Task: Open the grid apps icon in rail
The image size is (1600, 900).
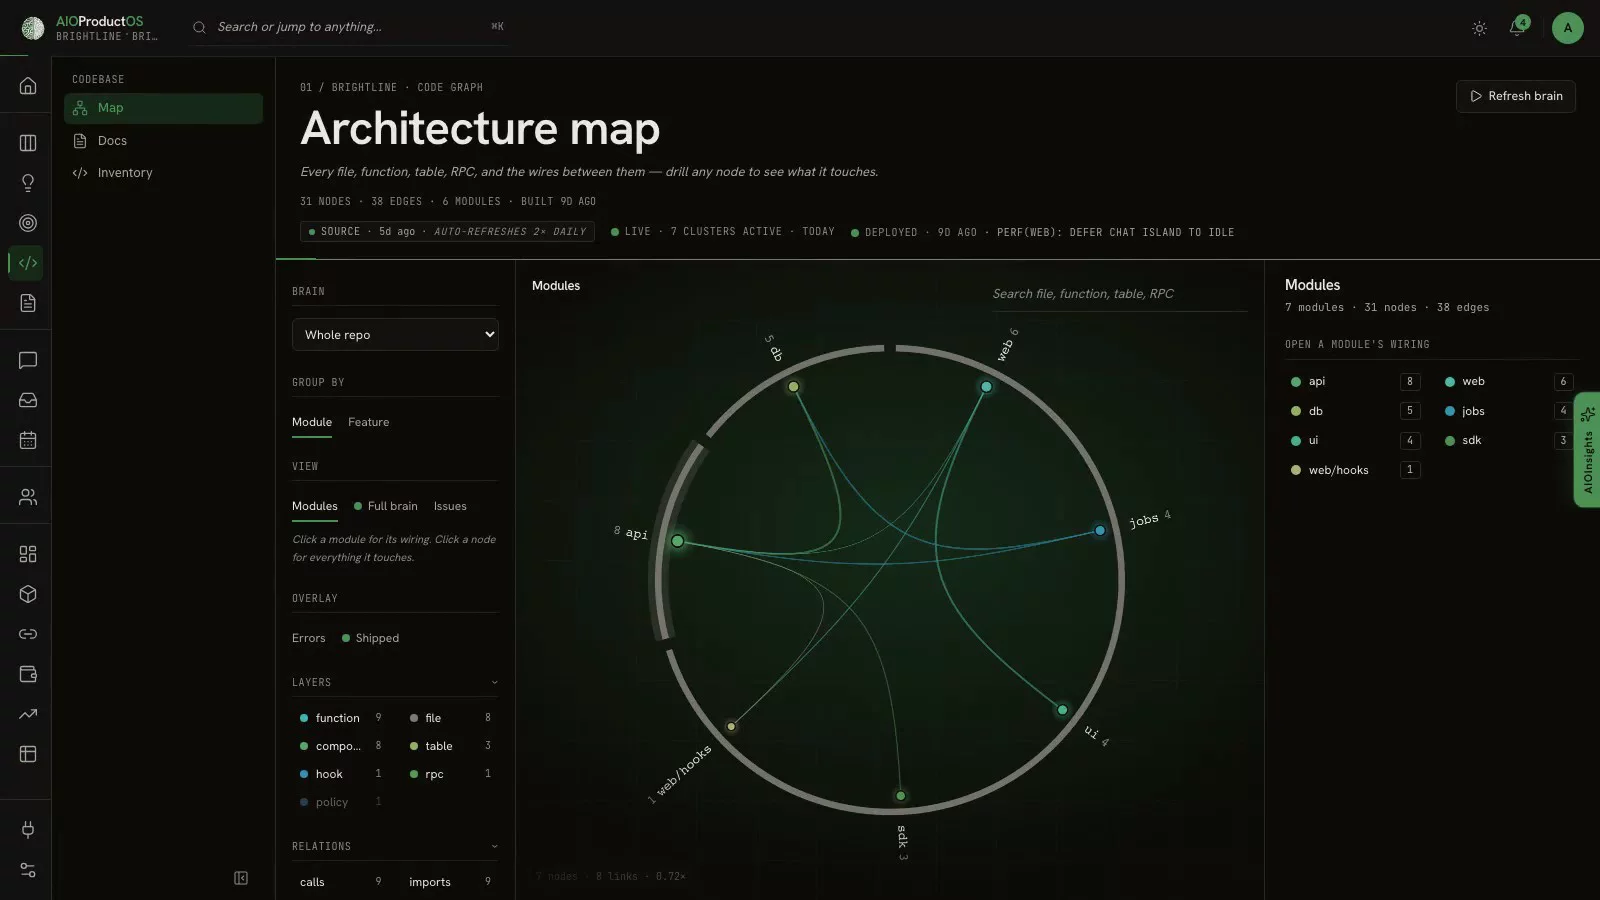Action: pos(28,554)
